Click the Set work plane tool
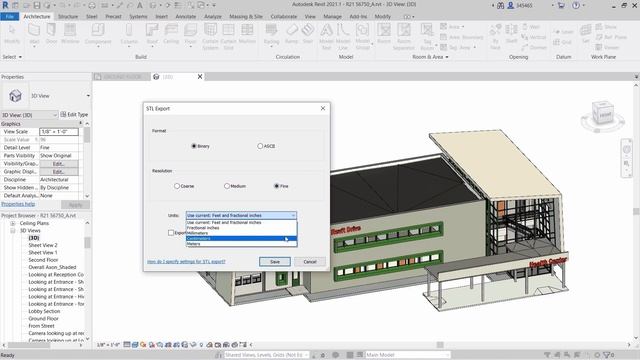The height and width of the screenshot is (360, 640). (586, 33)
